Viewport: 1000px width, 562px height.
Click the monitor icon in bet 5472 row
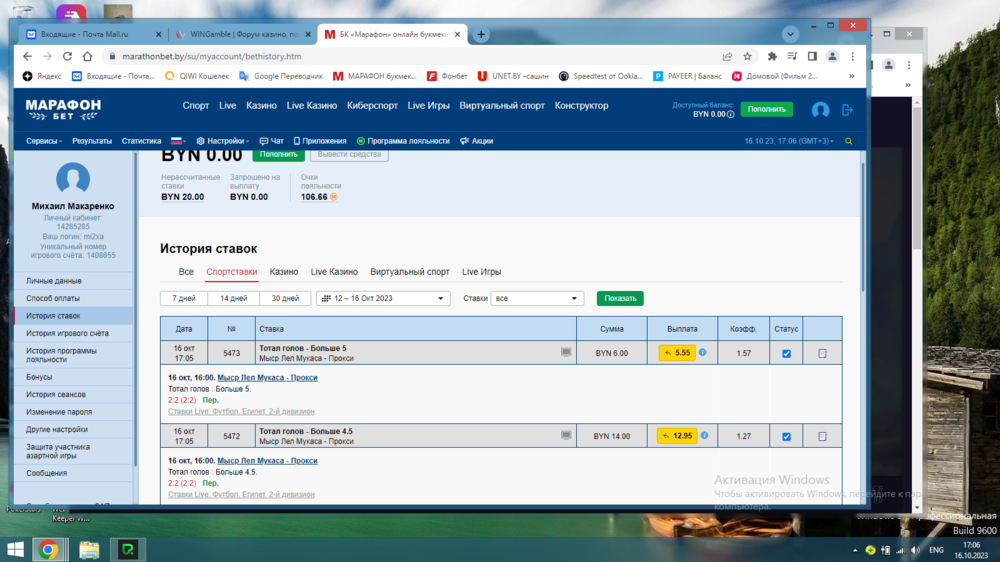tap(566, 436)
